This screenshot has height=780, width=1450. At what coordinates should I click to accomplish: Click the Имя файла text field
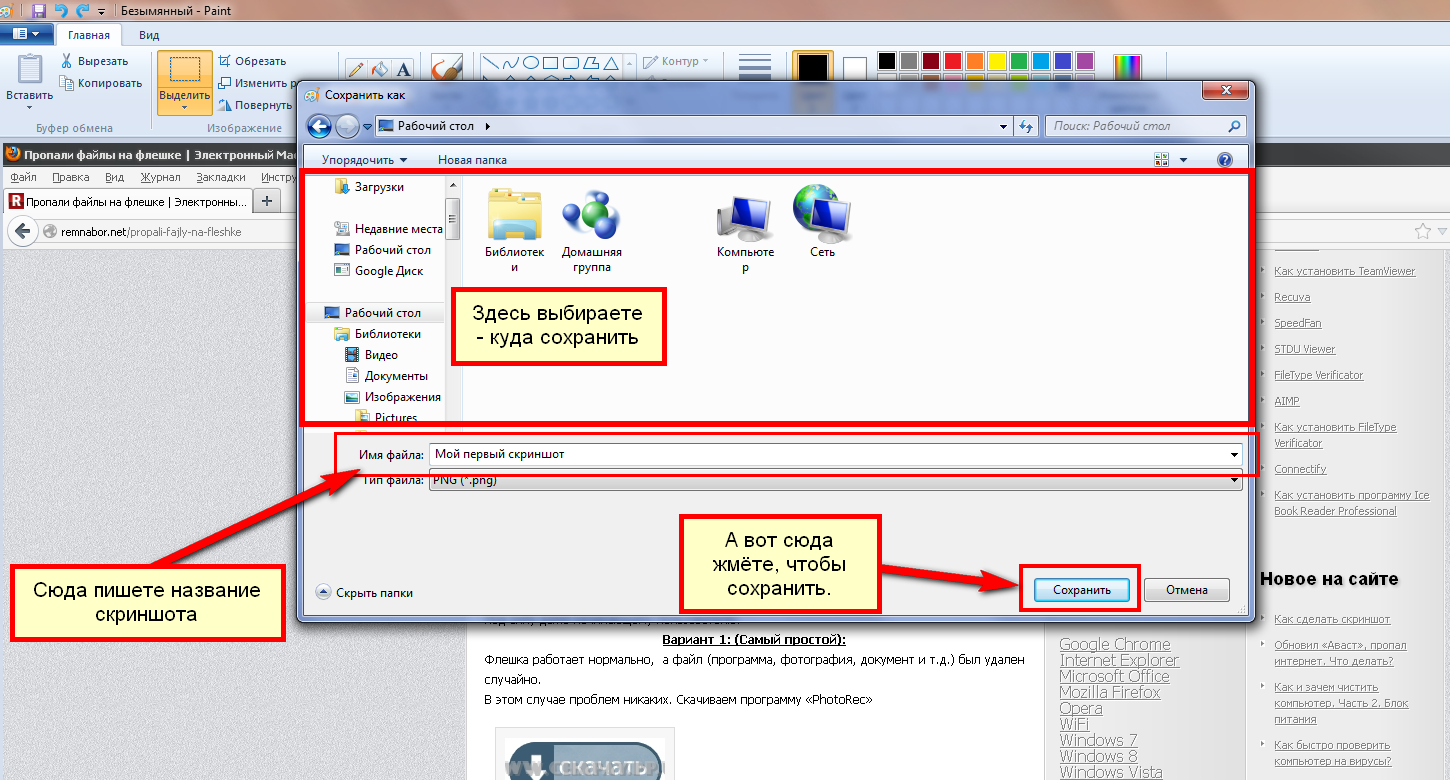pos(830,454)
